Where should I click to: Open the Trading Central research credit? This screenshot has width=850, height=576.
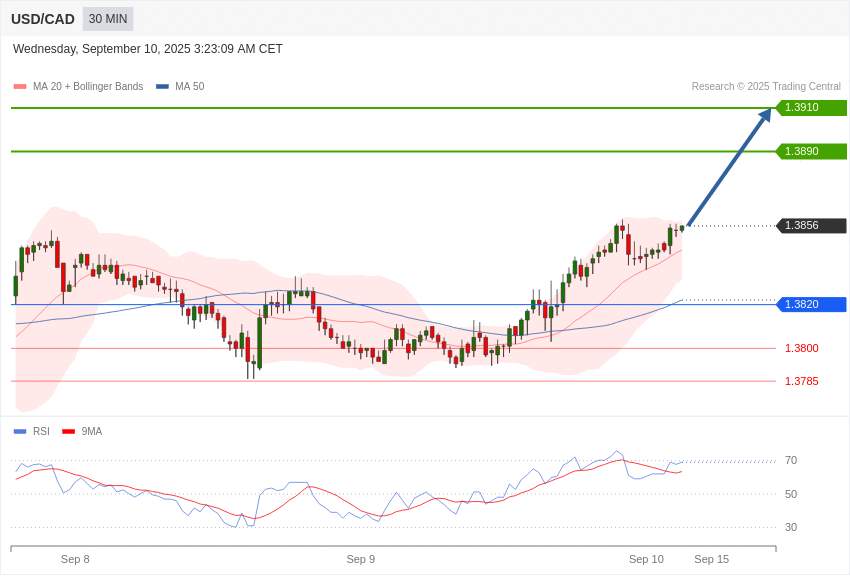click(765, 87)
